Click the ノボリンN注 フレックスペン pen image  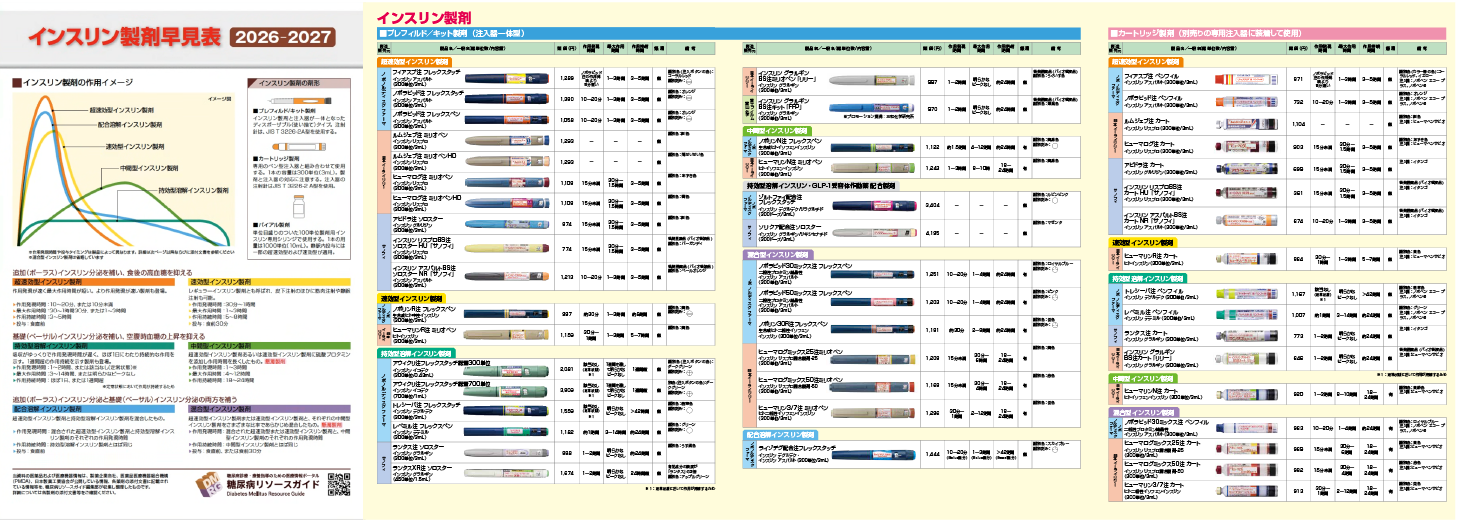[x=871, y=147]
